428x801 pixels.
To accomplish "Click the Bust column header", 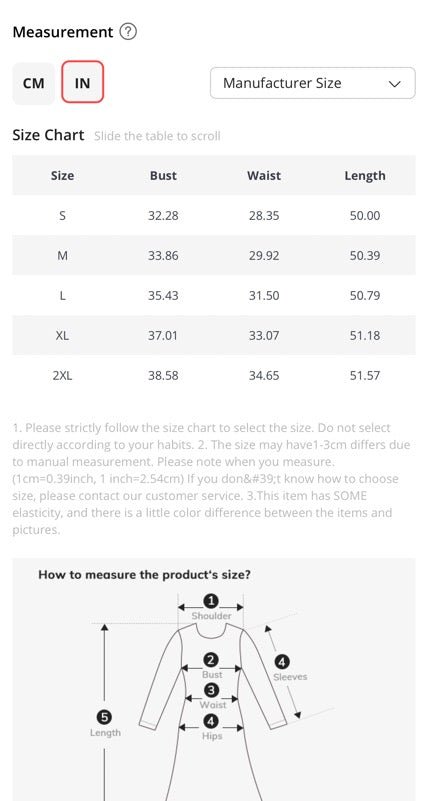I will point(163,176).
